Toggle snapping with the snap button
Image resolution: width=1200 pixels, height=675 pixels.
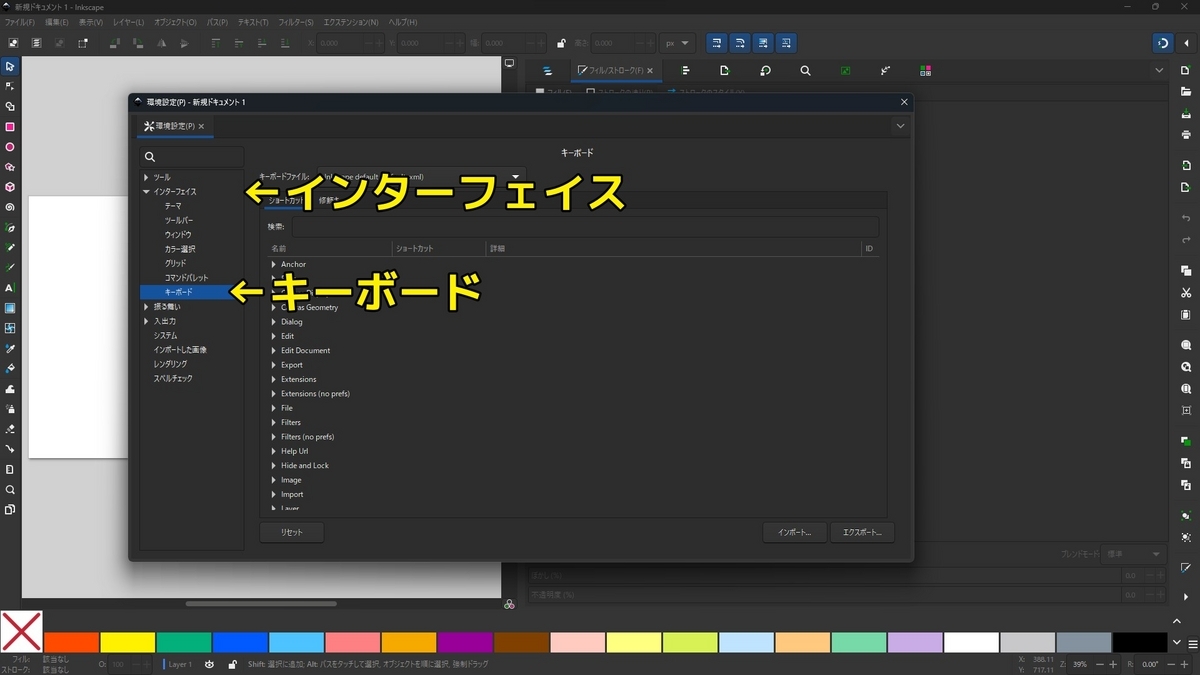coord(1163,43)
